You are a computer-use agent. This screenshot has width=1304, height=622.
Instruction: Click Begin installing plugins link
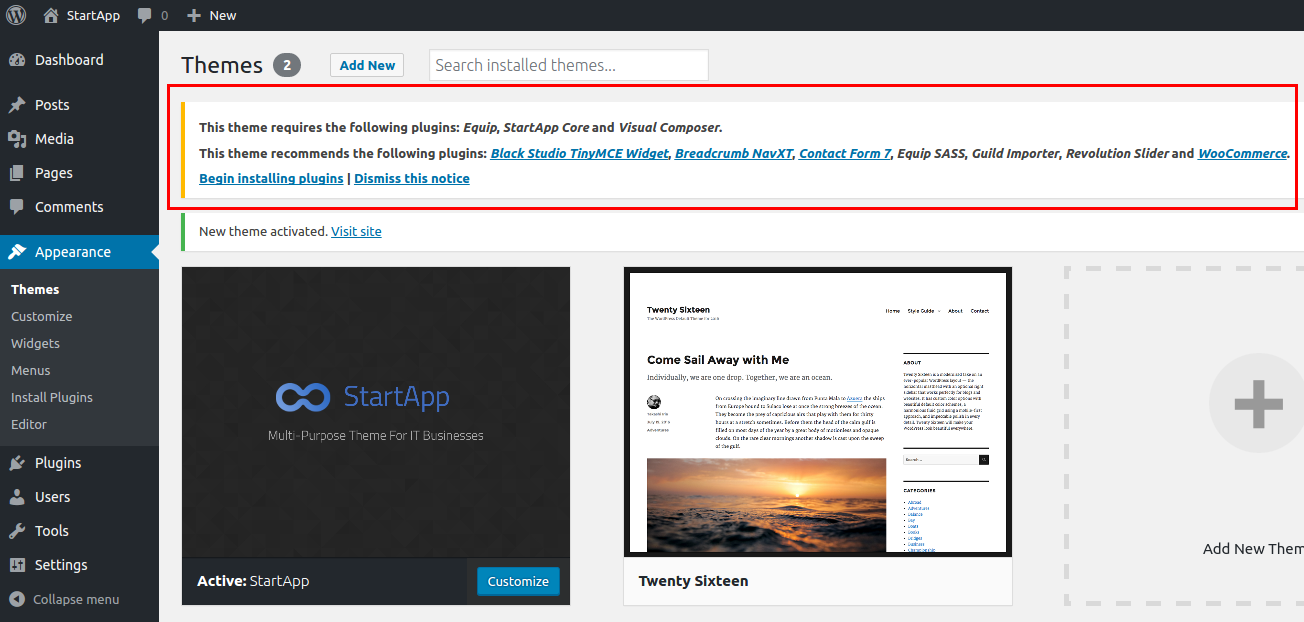click(x=271, y=178)
